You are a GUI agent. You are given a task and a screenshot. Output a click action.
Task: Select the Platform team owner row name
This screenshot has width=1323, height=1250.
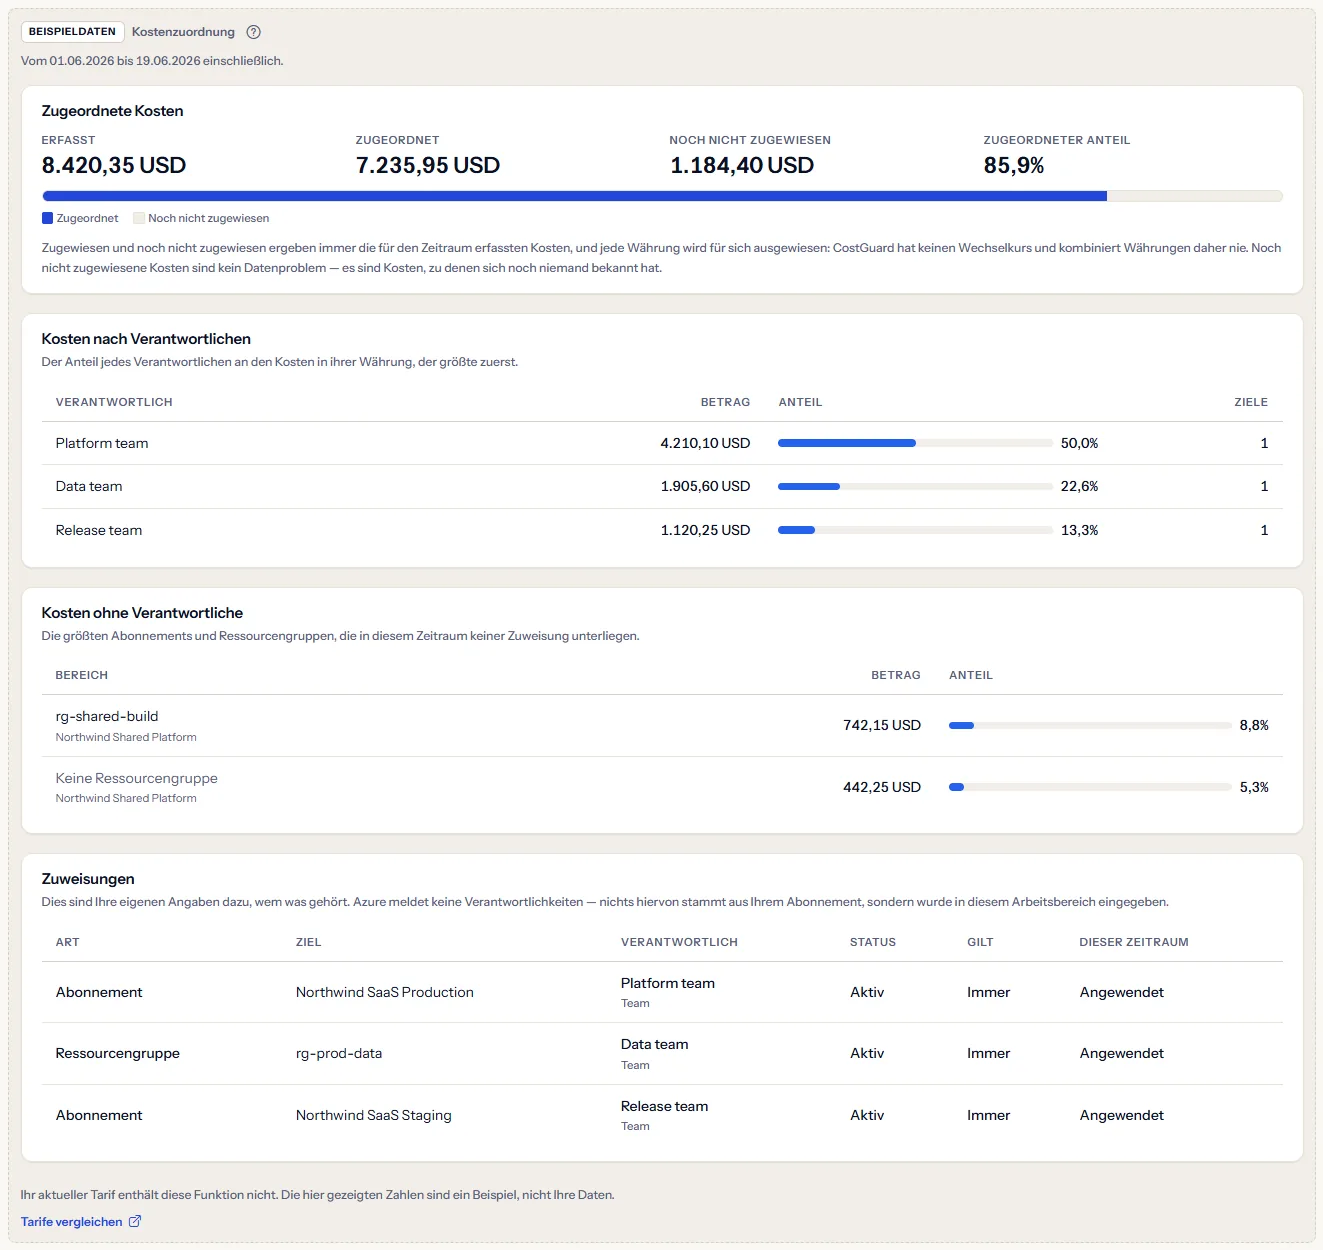click(x=102, y=443)
